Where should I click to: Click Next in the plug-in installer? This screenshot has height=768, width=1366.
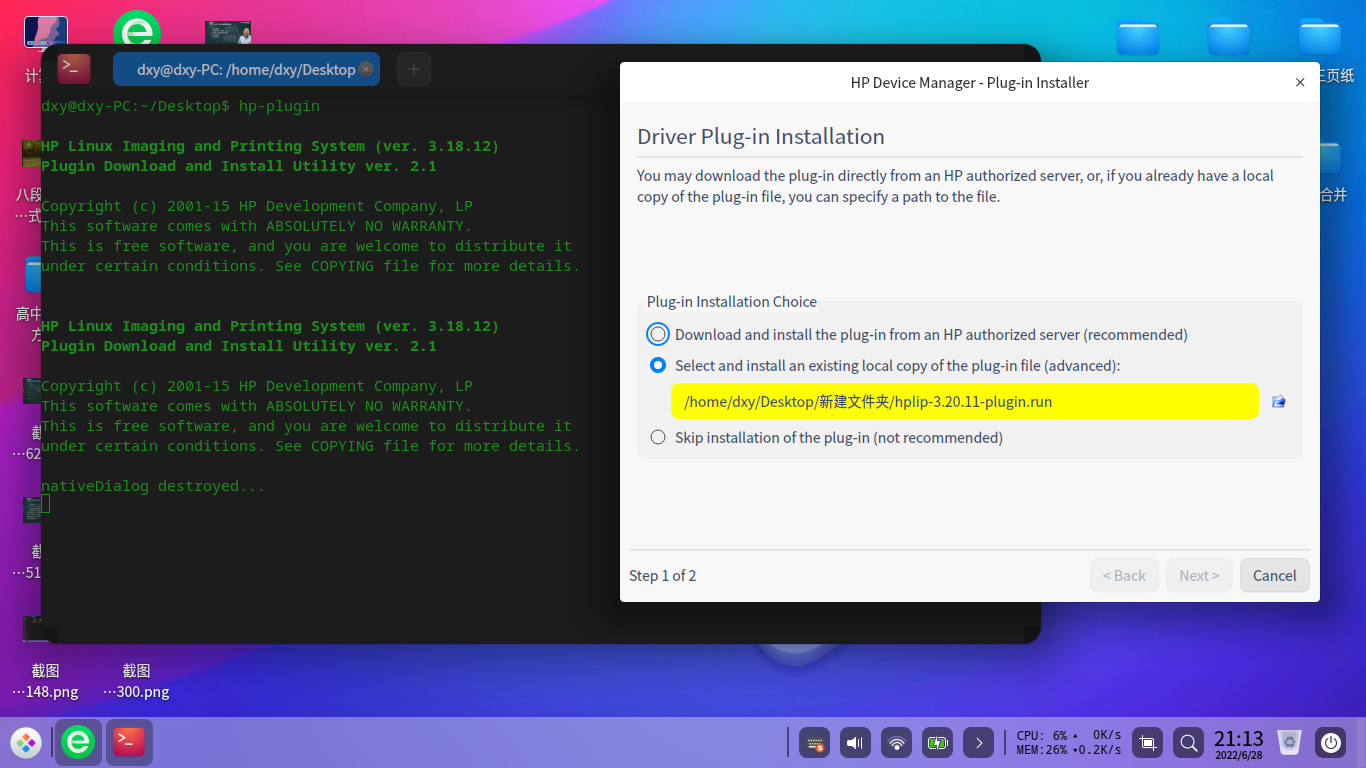coord(1198,576)
